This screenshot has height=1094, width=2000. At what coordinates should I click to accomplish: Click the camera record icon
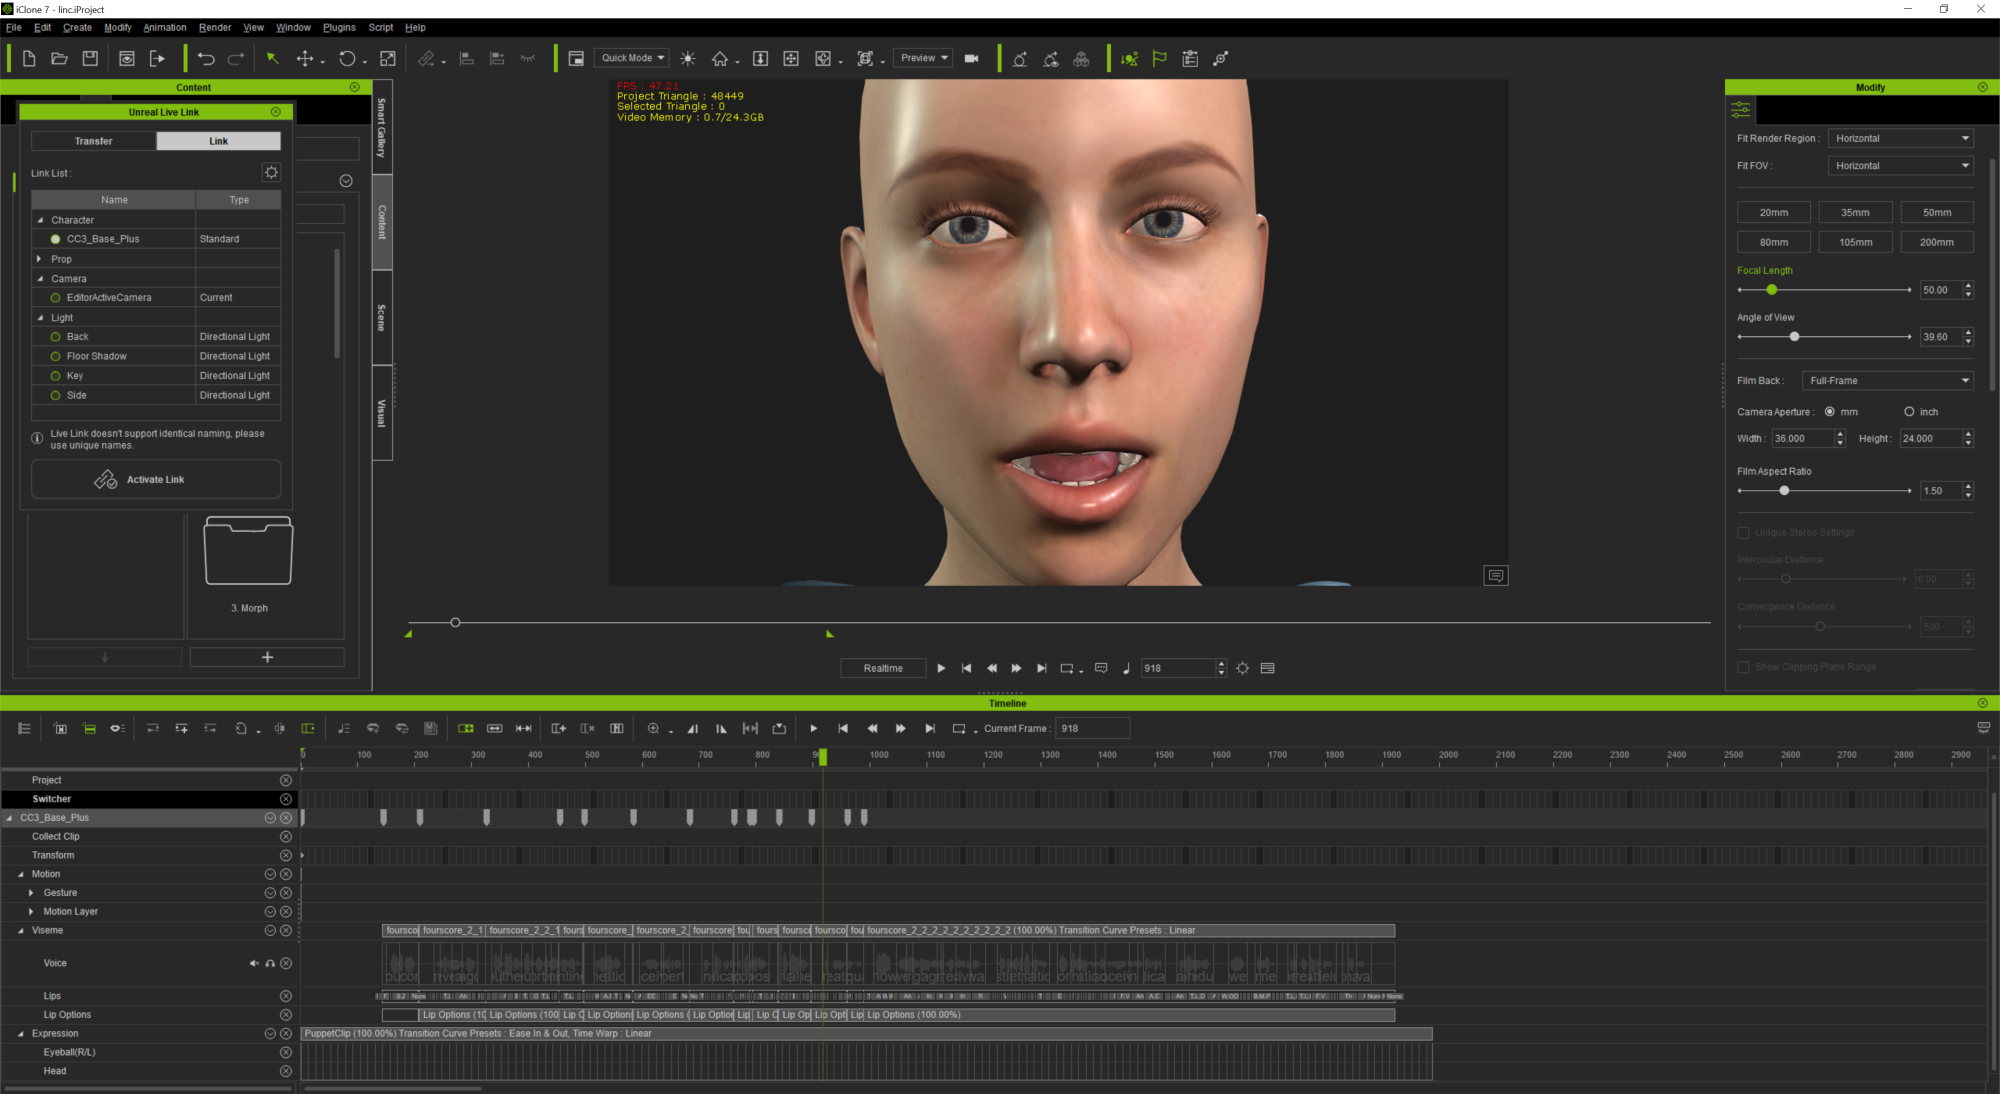(971, 59)
